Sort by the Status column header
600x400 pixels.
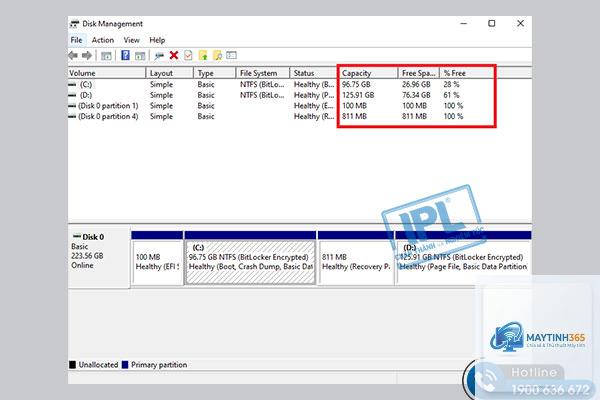point(314,73)
